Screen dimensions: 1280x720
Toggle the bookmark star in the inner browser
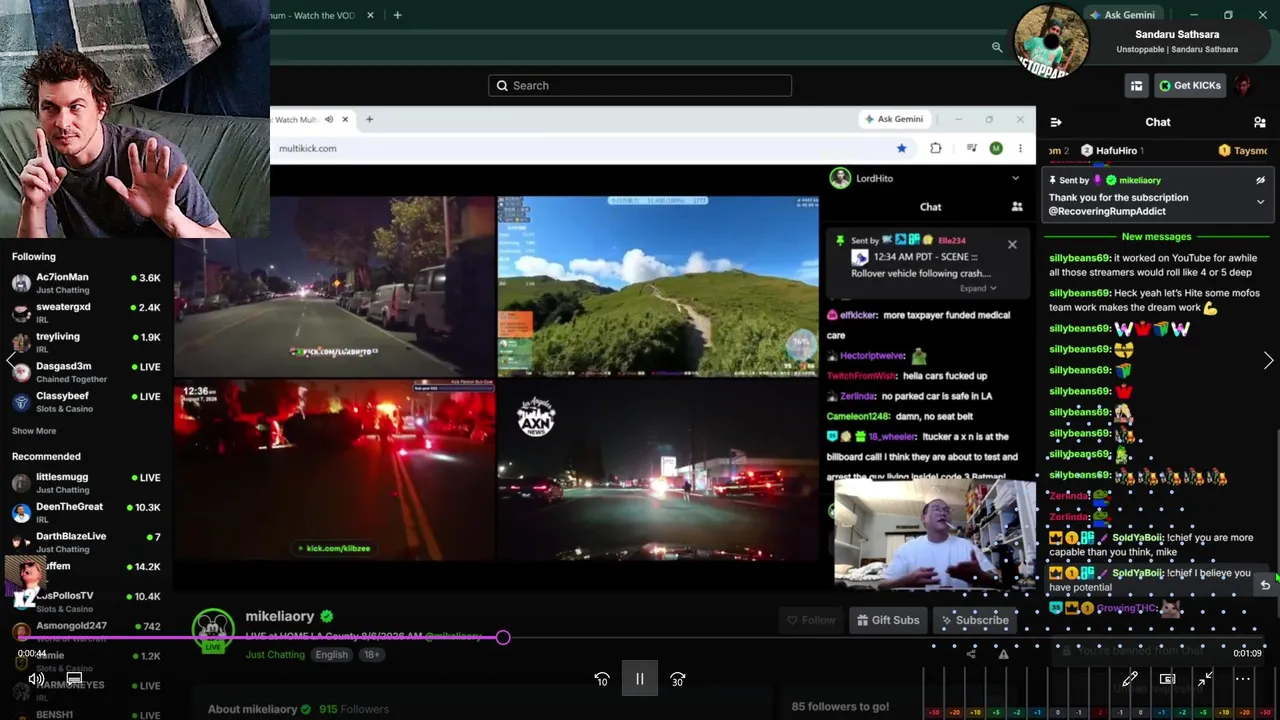(901, 148)
